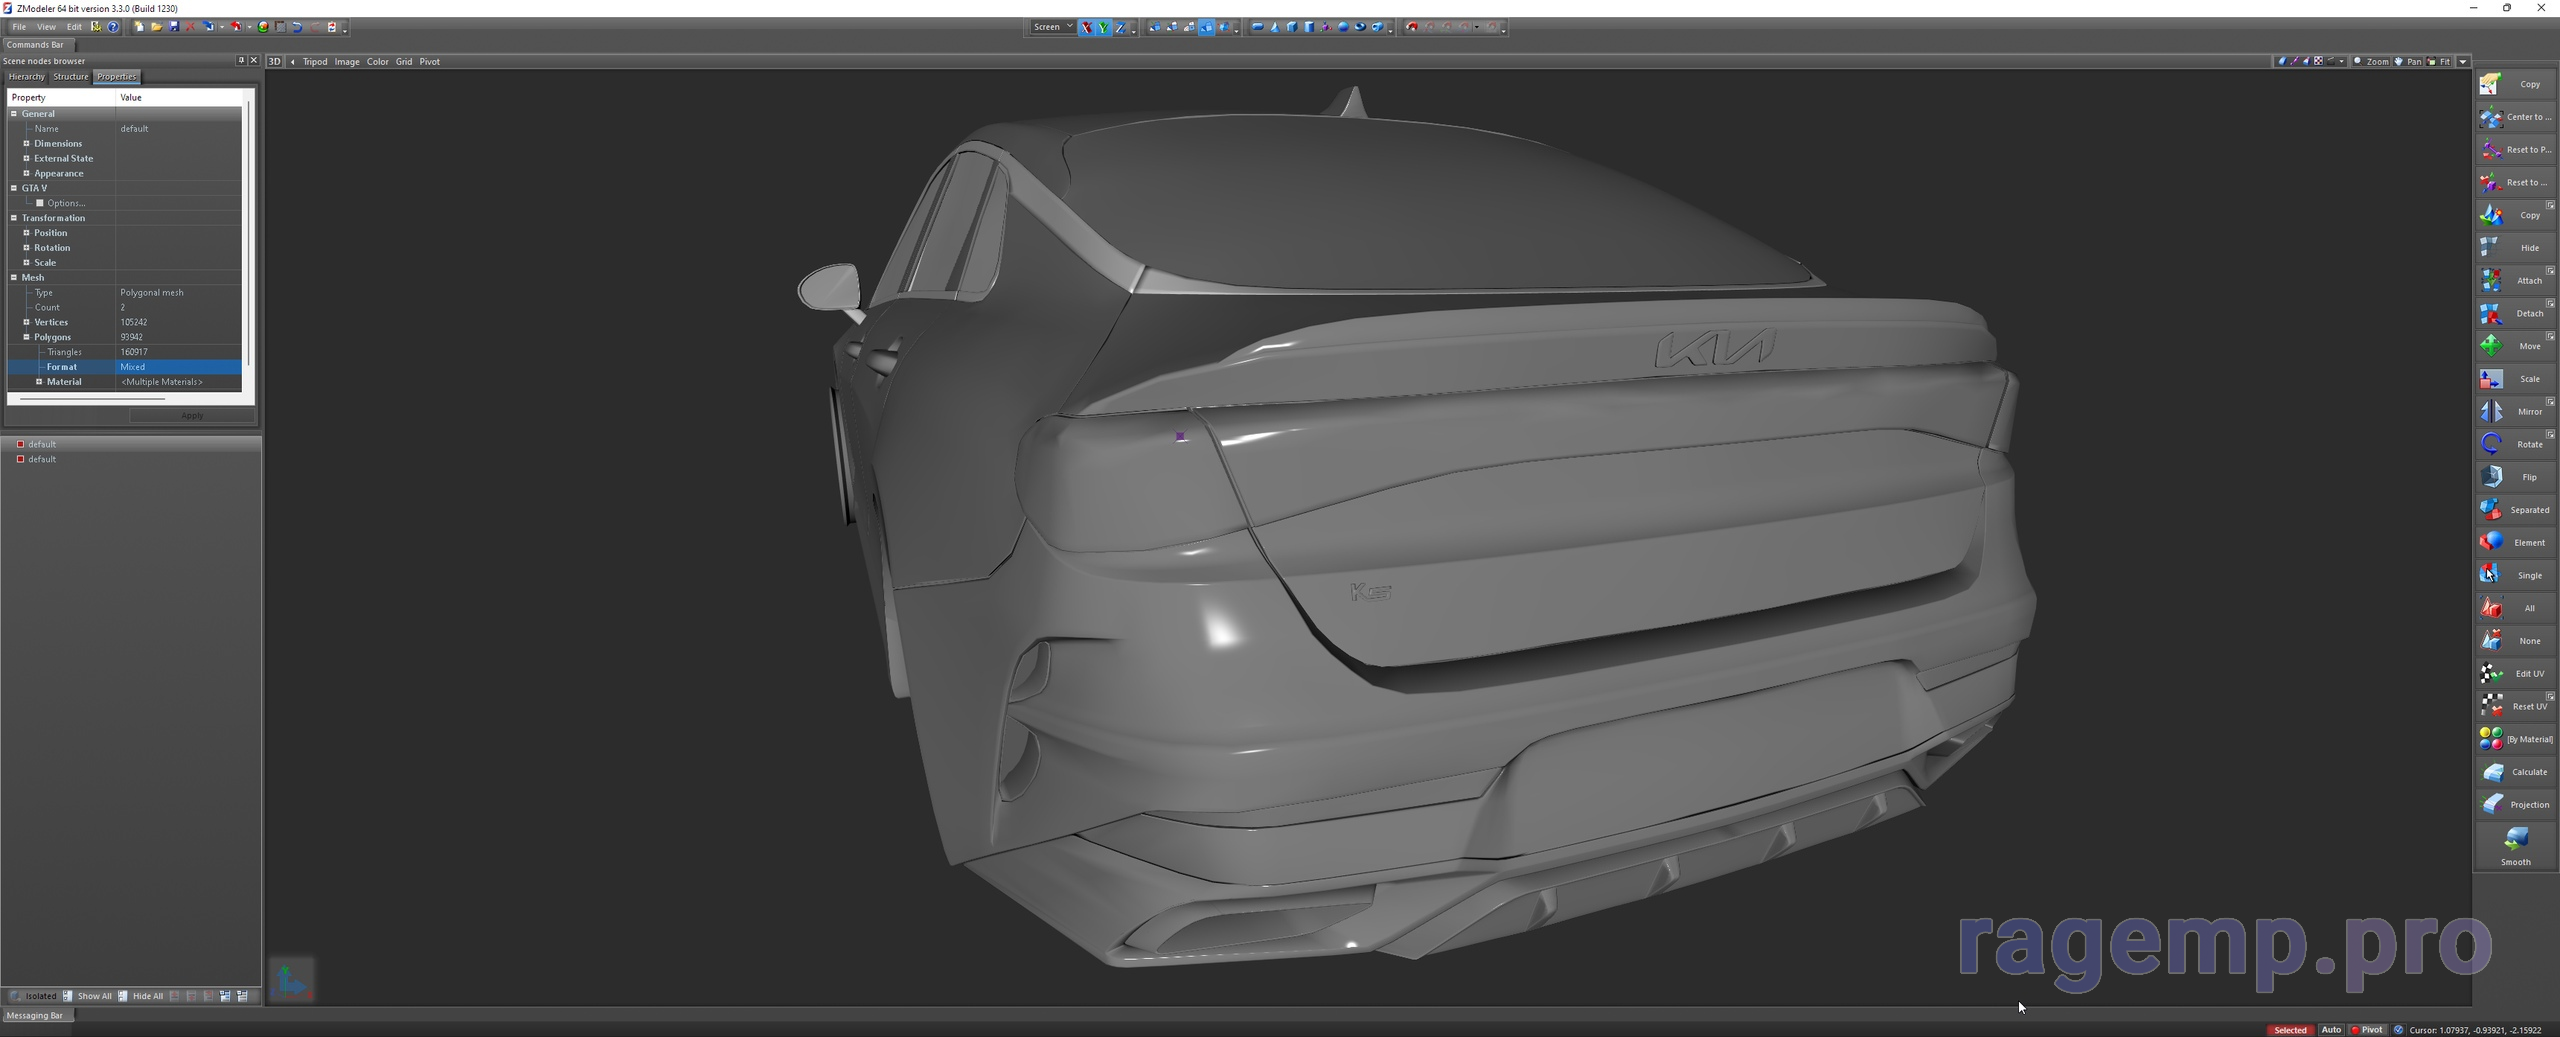Activate the Pan viewport tool
The height and width of the screenshot is (1037, 2560).
2408,61
